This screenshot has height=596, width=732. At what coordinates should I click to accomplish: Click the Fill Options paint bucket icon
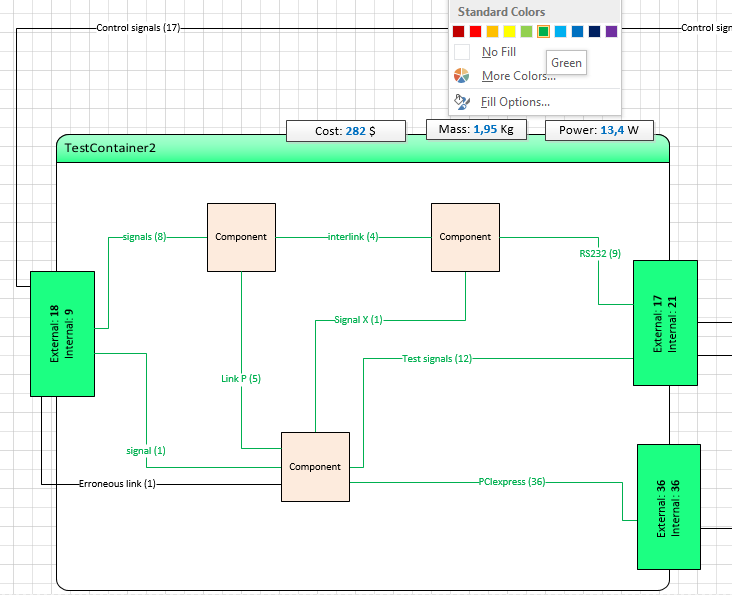click(462, 102)
